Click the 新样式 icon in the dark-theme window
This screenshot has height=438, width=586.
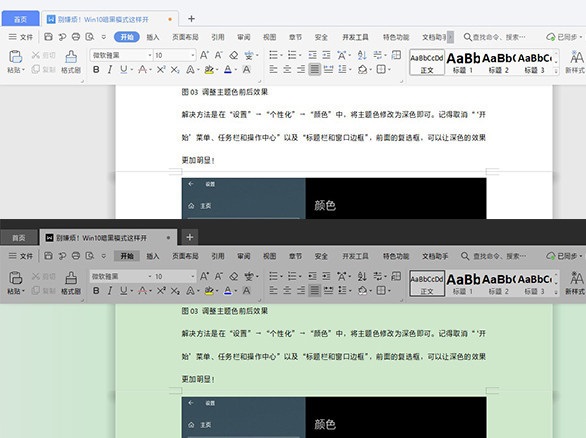[576, 278]
